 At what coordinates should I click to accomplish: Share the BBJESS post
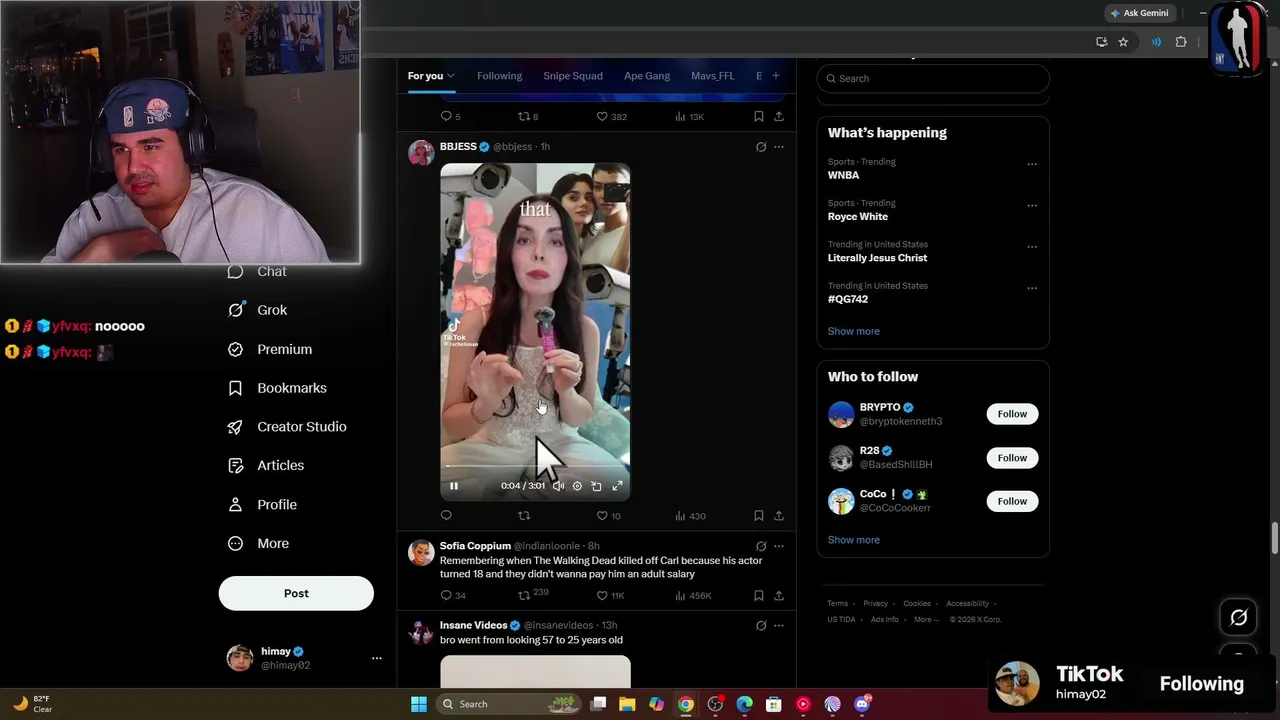point(779,516)
